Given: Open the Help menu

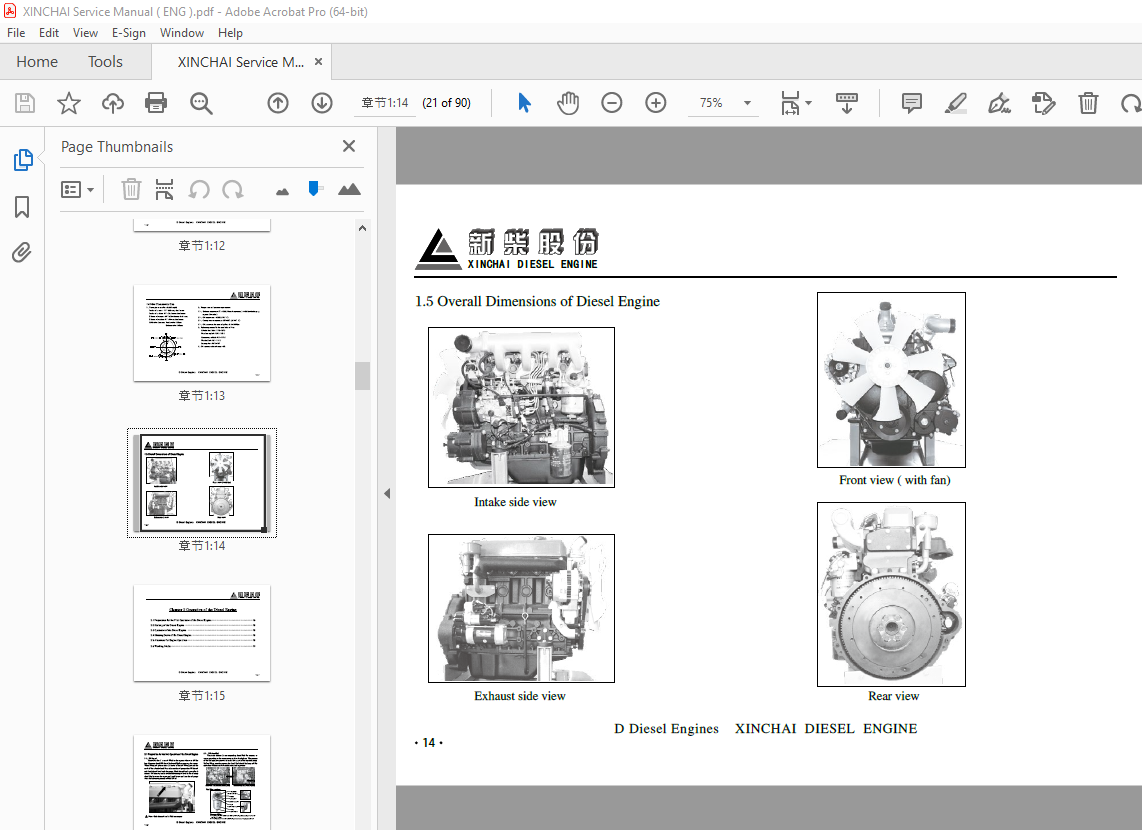Looking at the screenshot, I should pyautogui.click(x=230, y=33).
